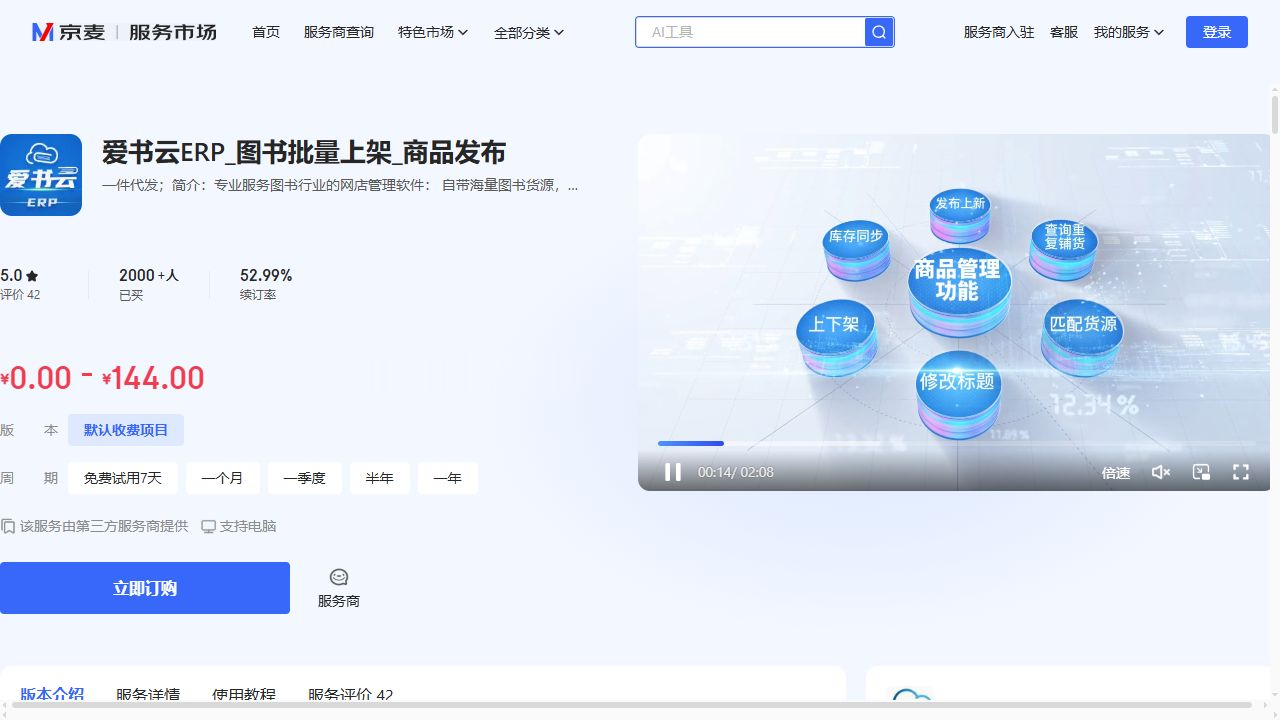Switch to the 服务评价 42 tab

tap(351, 694)
